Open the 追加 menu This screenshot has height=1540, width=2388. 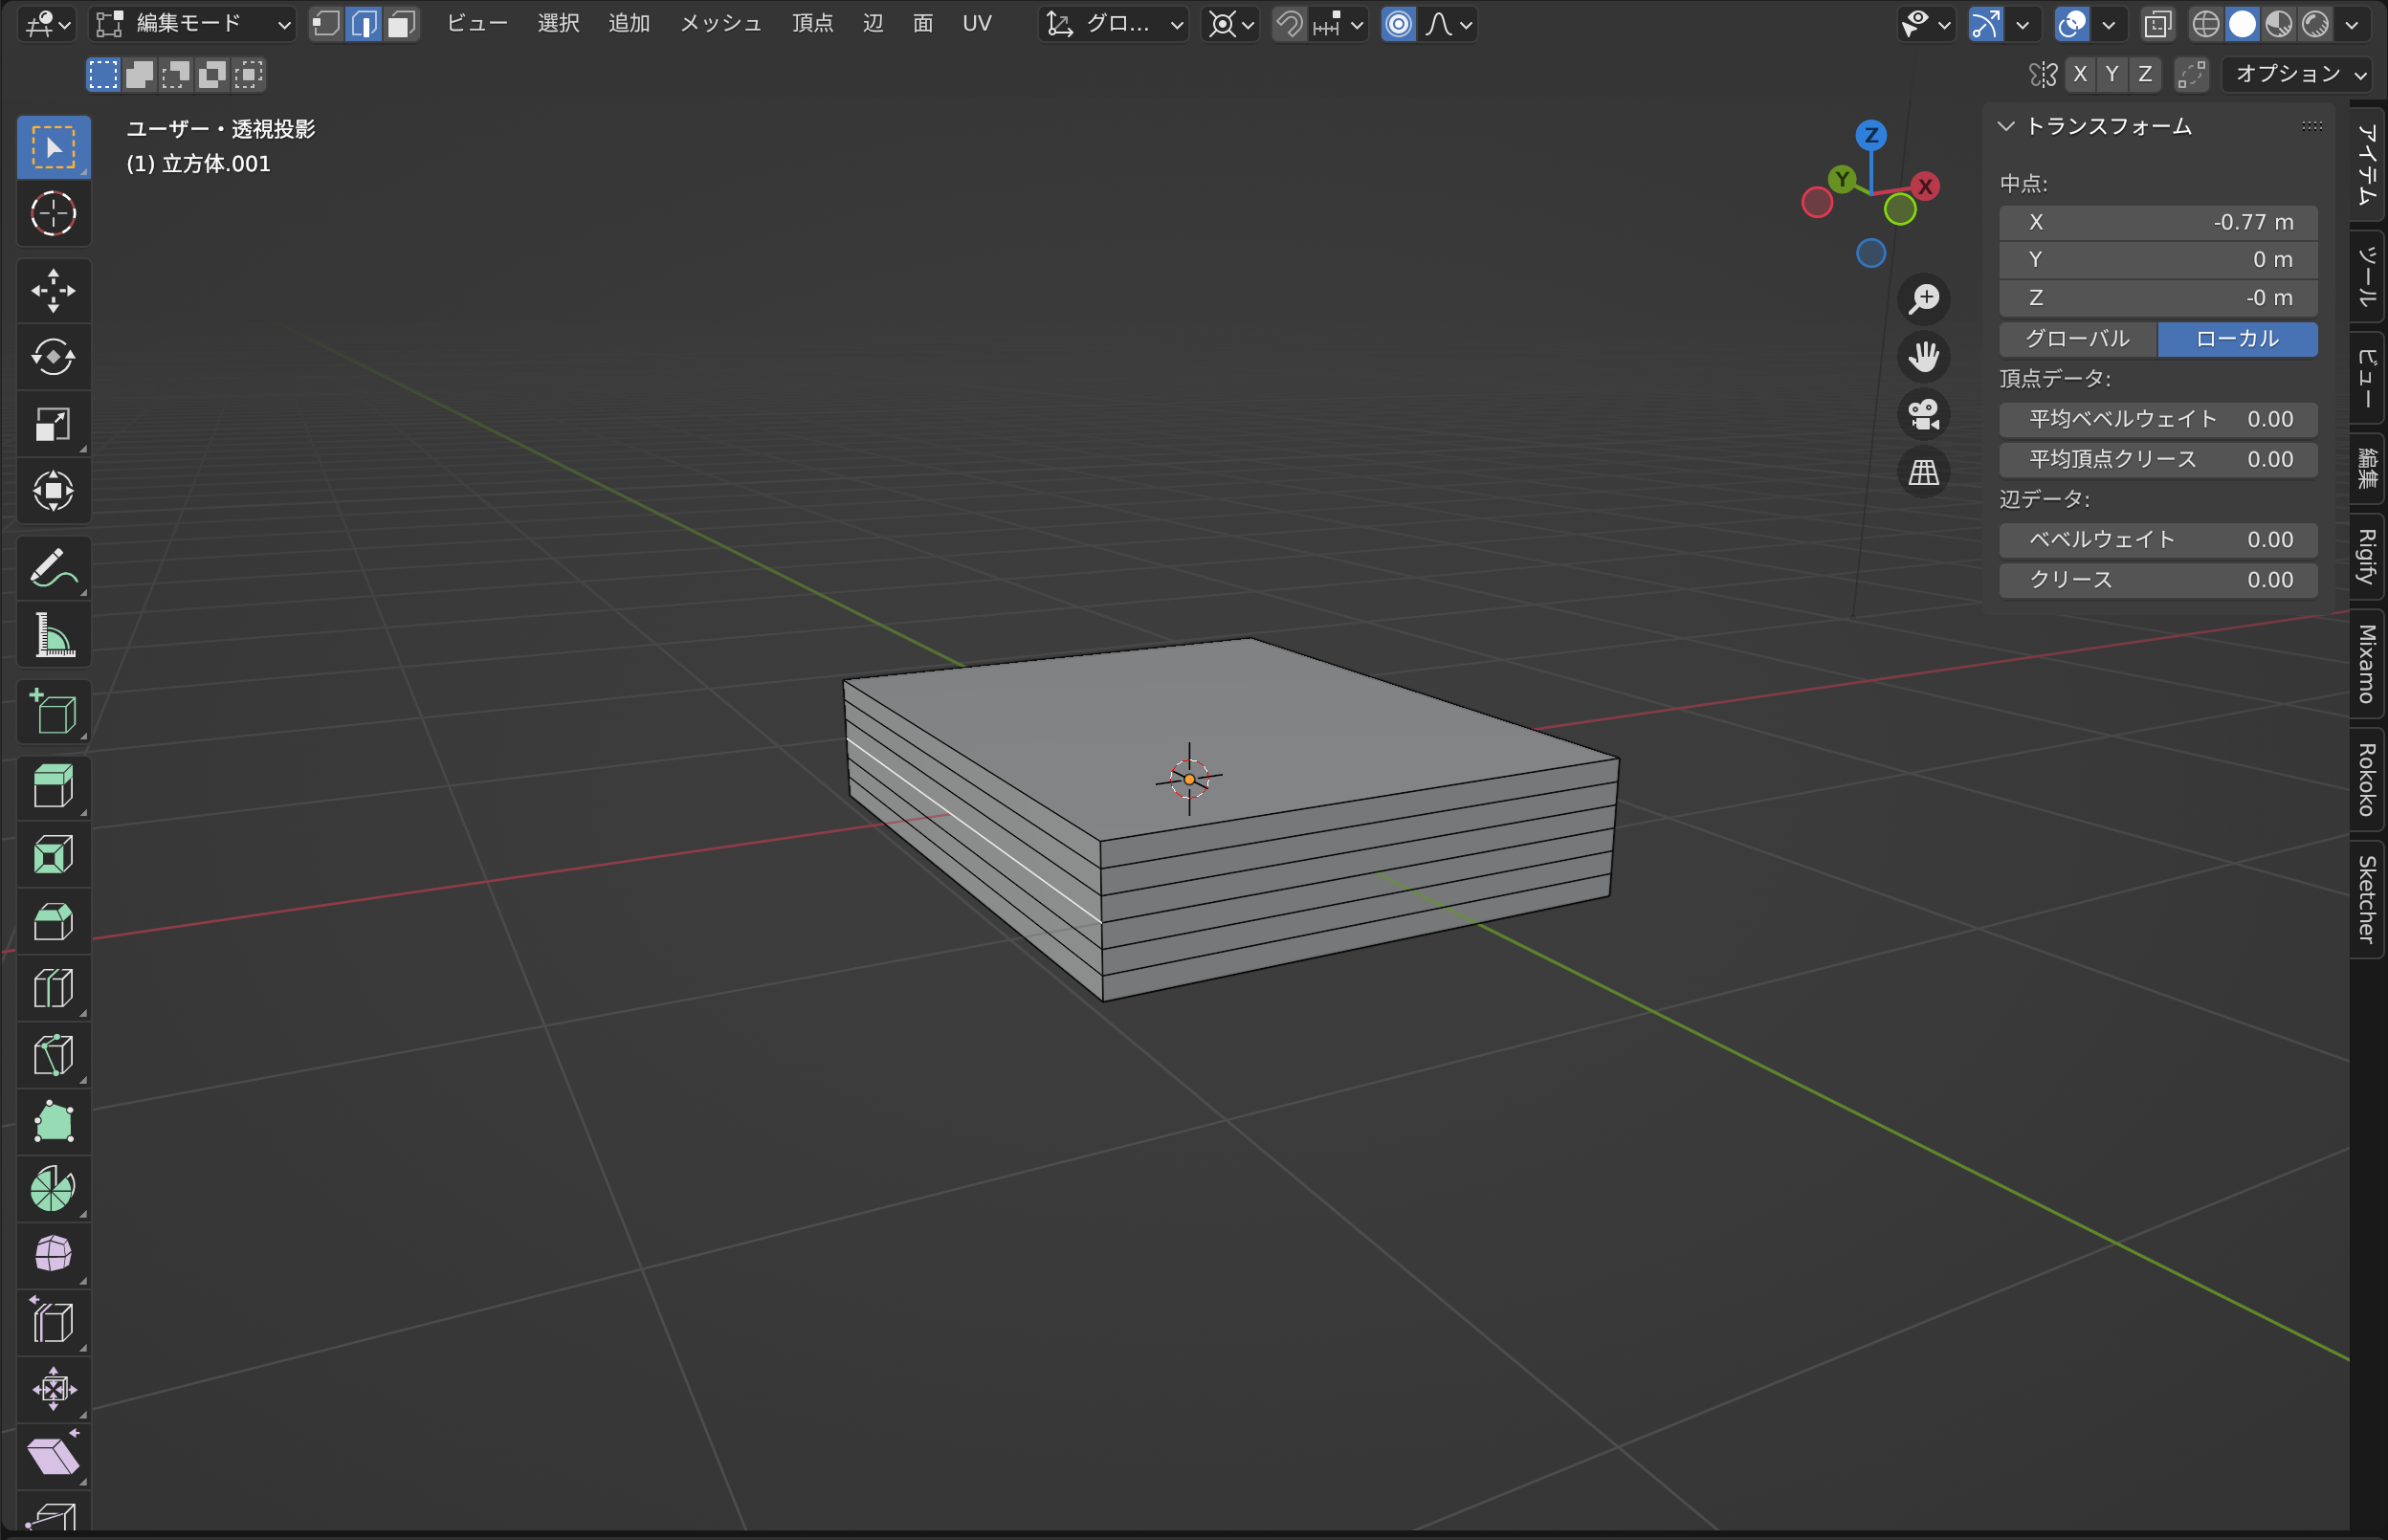(x=629, y=23)
